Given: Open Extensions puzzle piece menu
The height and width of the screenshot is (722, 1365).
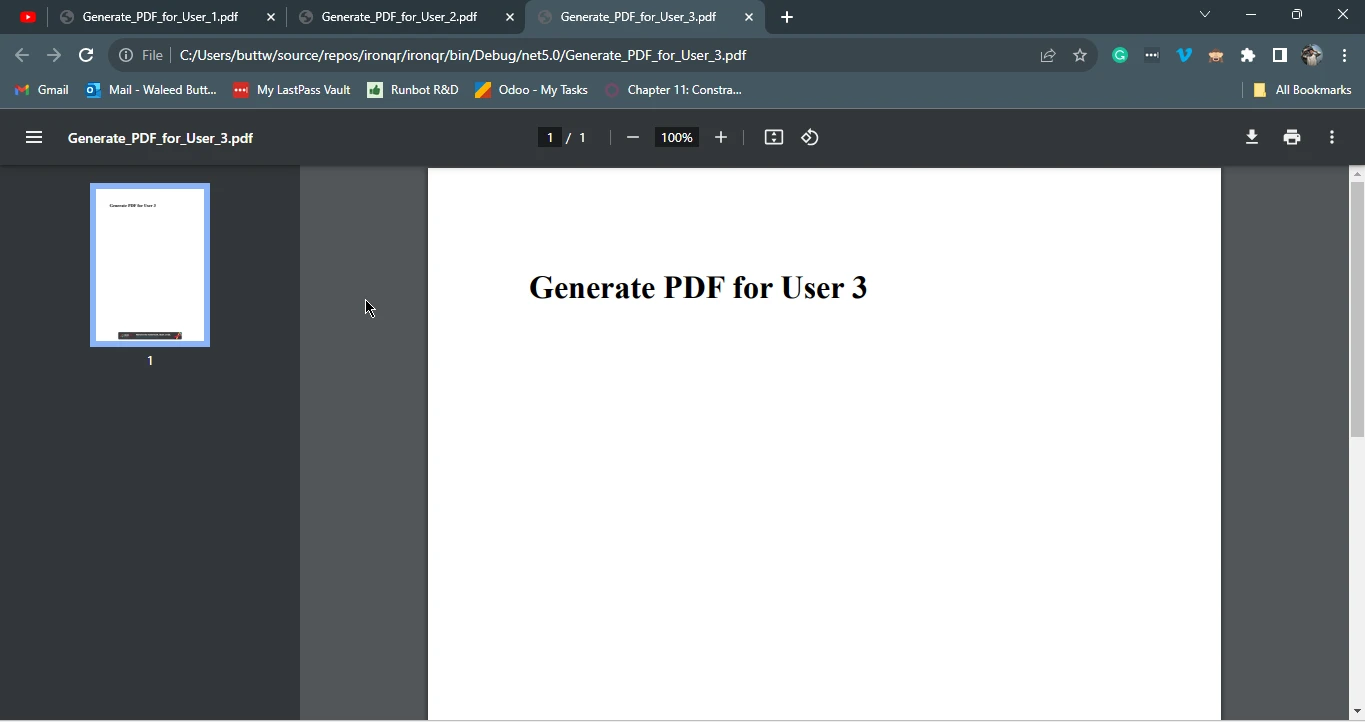Looking at the screenshot, I should (1248, 55).
